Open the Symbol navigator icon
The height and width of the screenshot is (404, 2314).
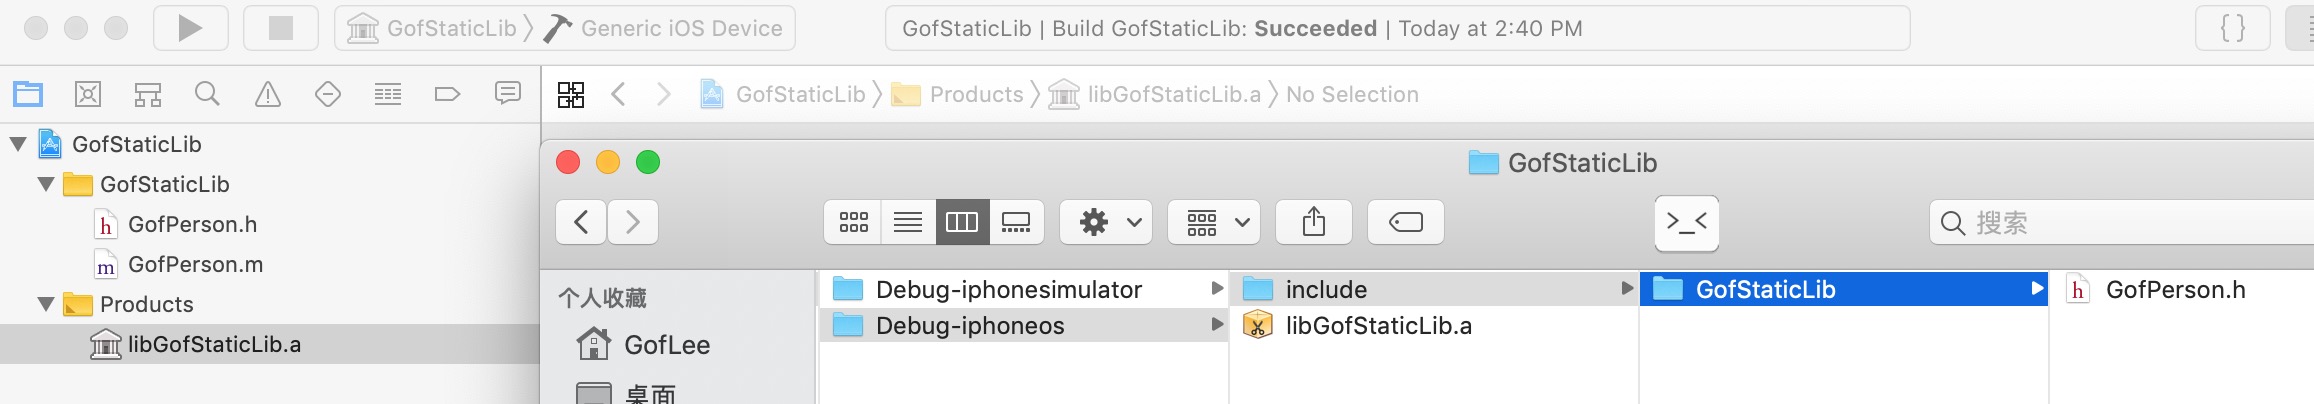tap(148, 95)
